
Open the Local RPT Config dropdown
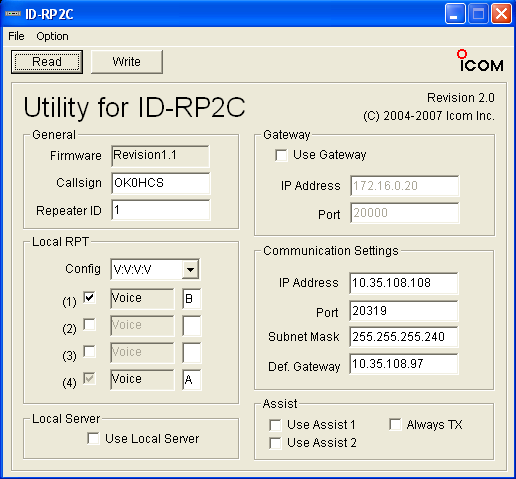click(190, 269)
